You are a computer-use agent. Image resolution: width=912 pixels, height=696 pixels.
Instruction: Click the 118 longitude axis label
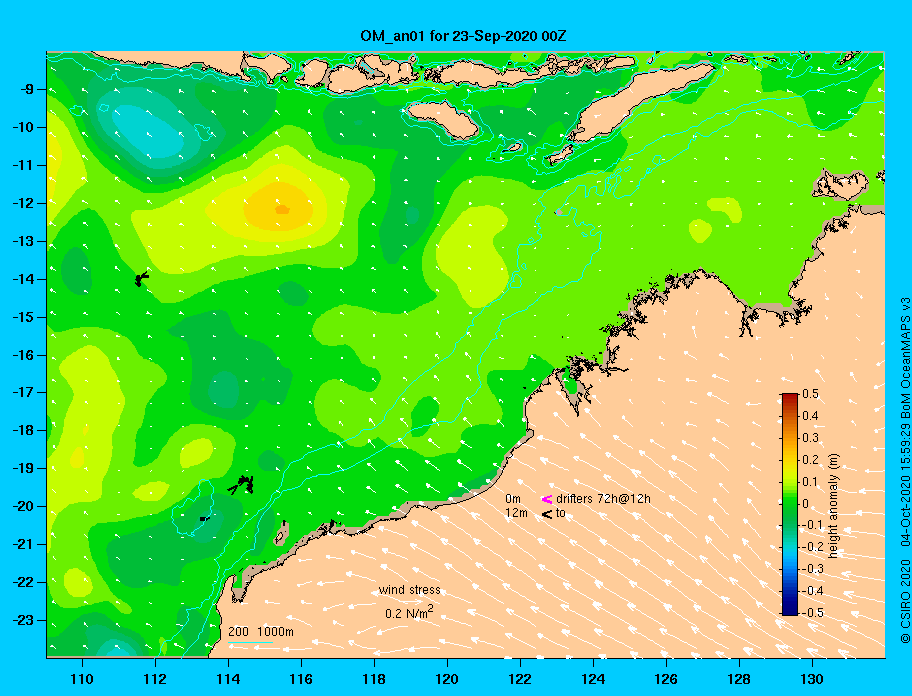click(x=375, y=679)
